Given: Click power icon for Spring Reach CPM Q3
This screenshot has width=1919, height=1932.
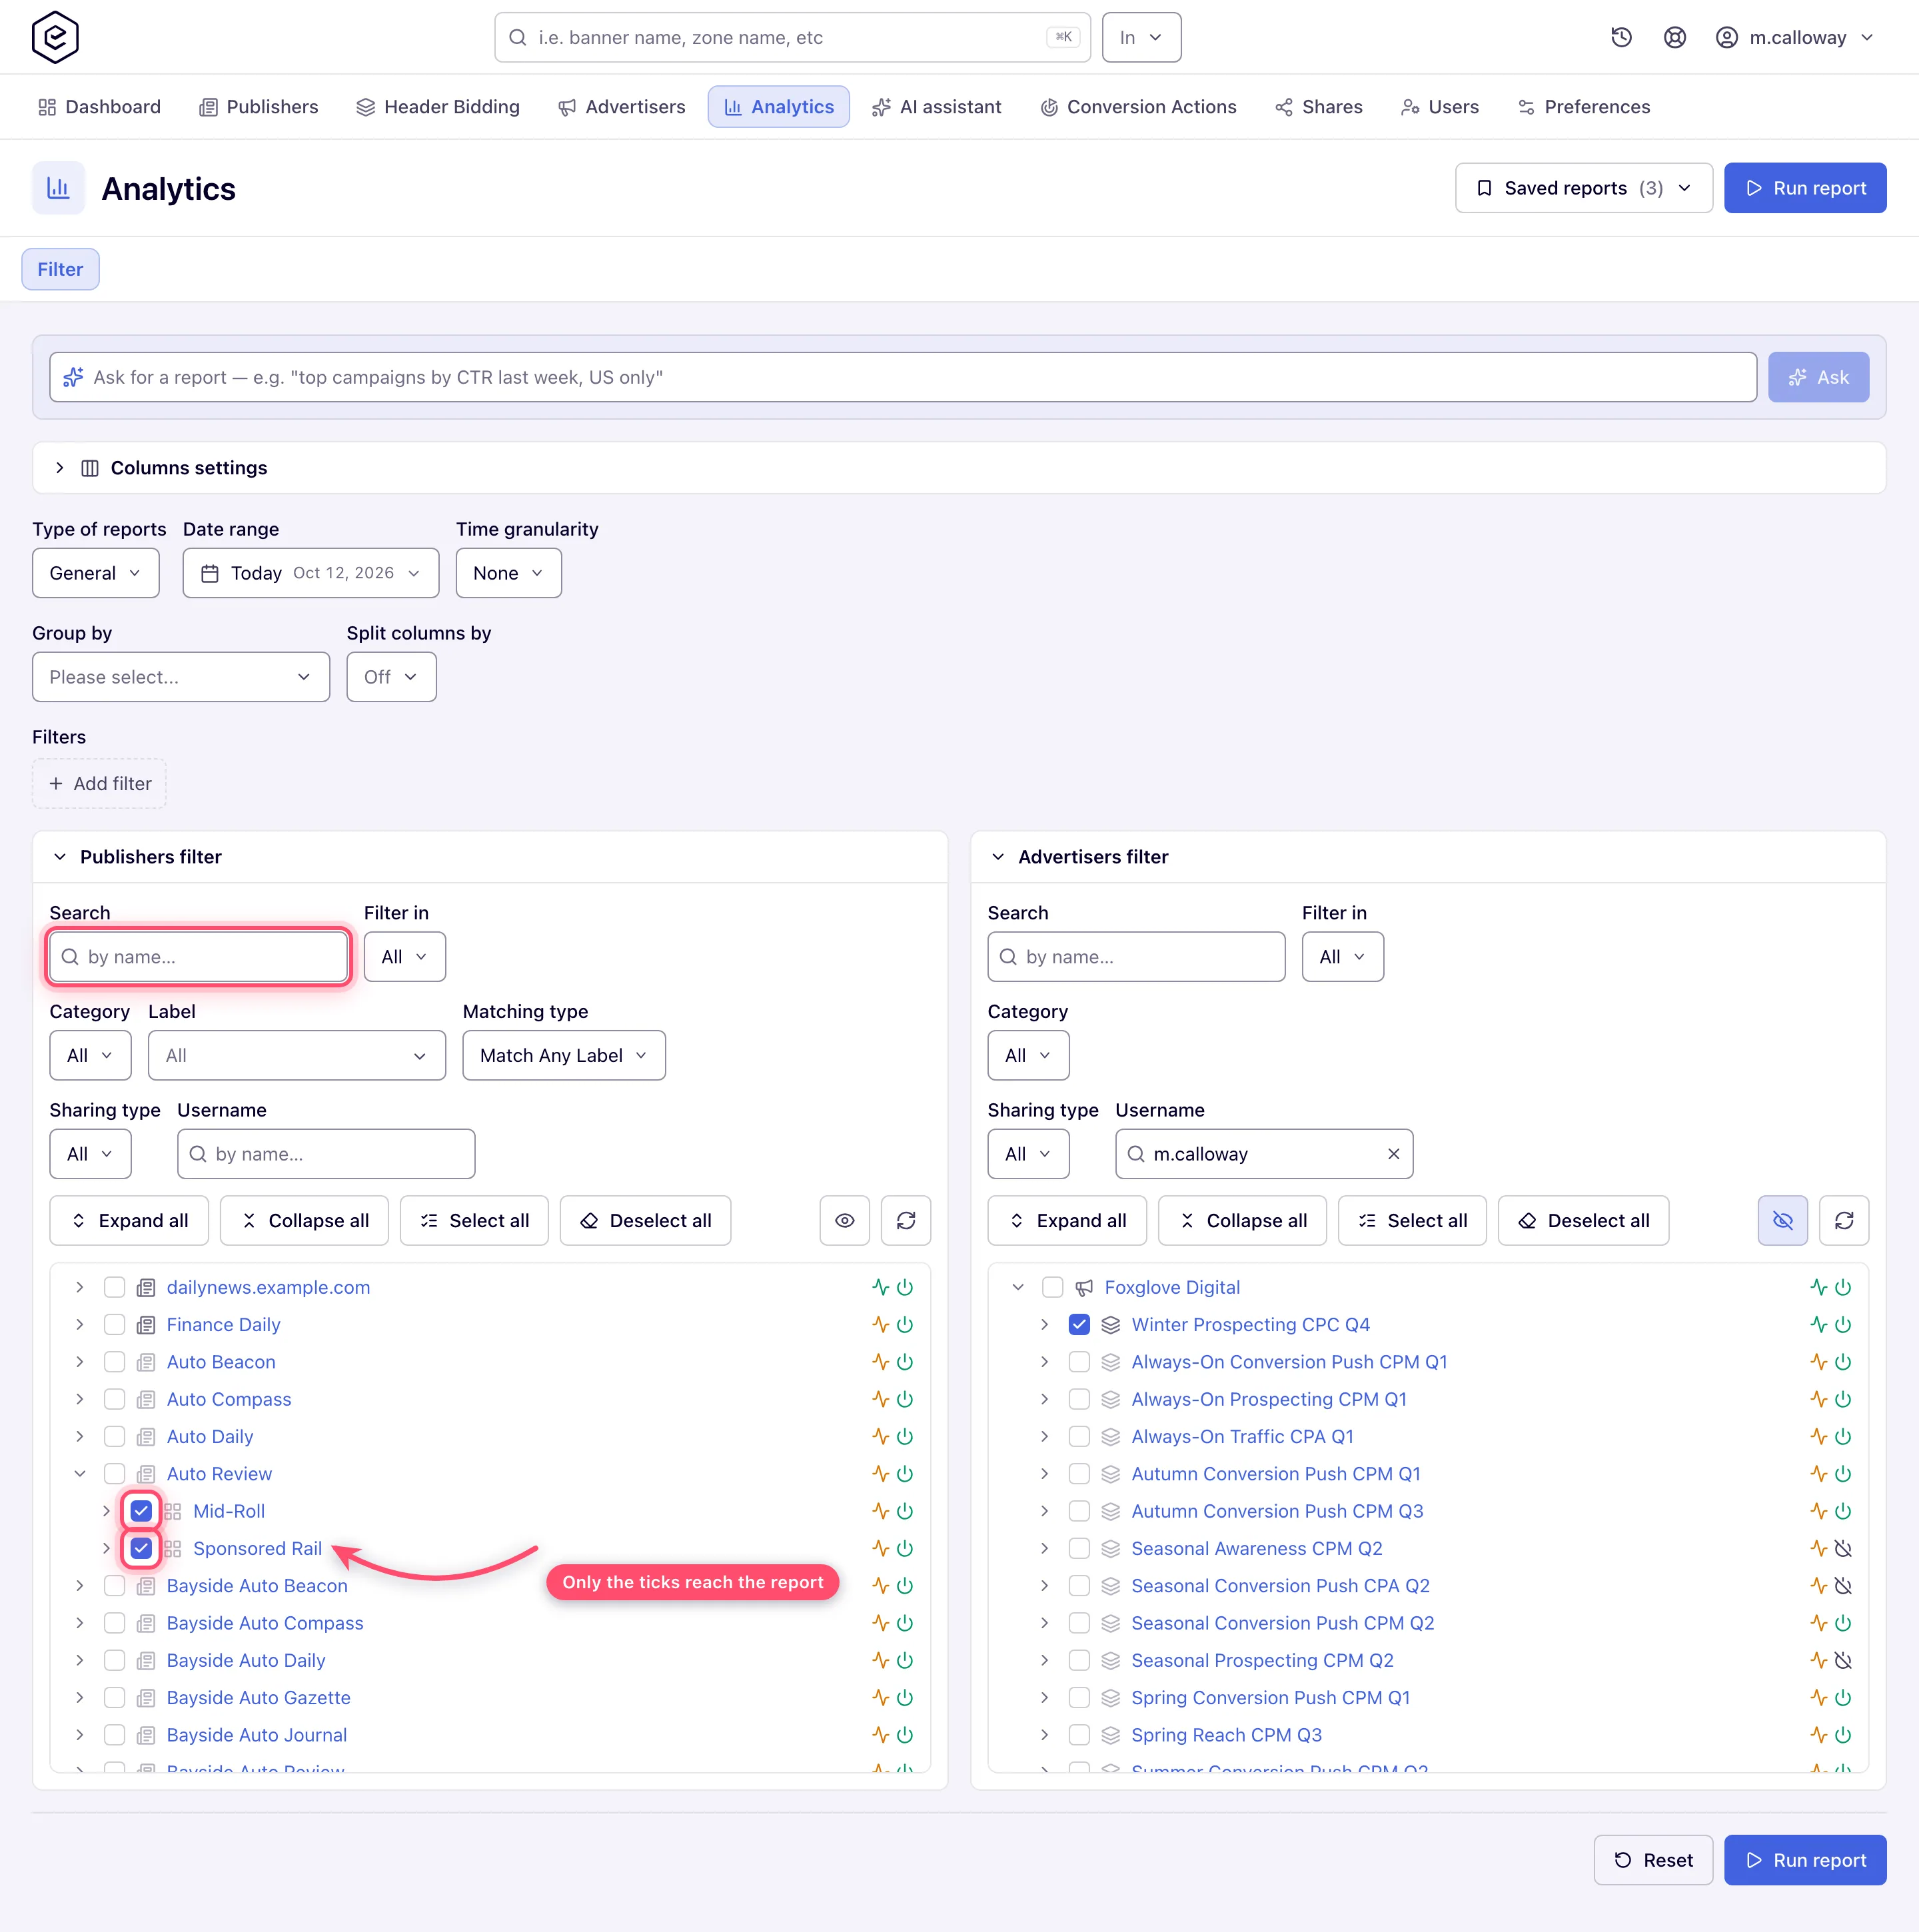Looking at the screenshot, I should click(1843, 1735).
